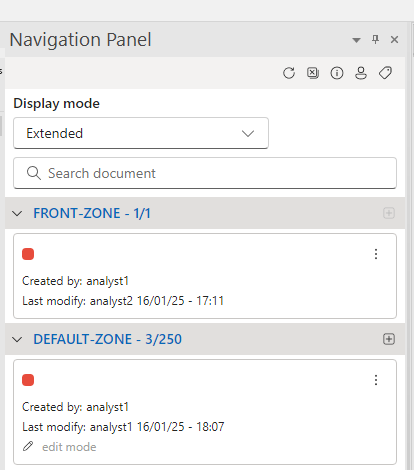Collapse the DEFAULT-ZONE section chevron
Screen dimensions: 414x470
[17, 339]
